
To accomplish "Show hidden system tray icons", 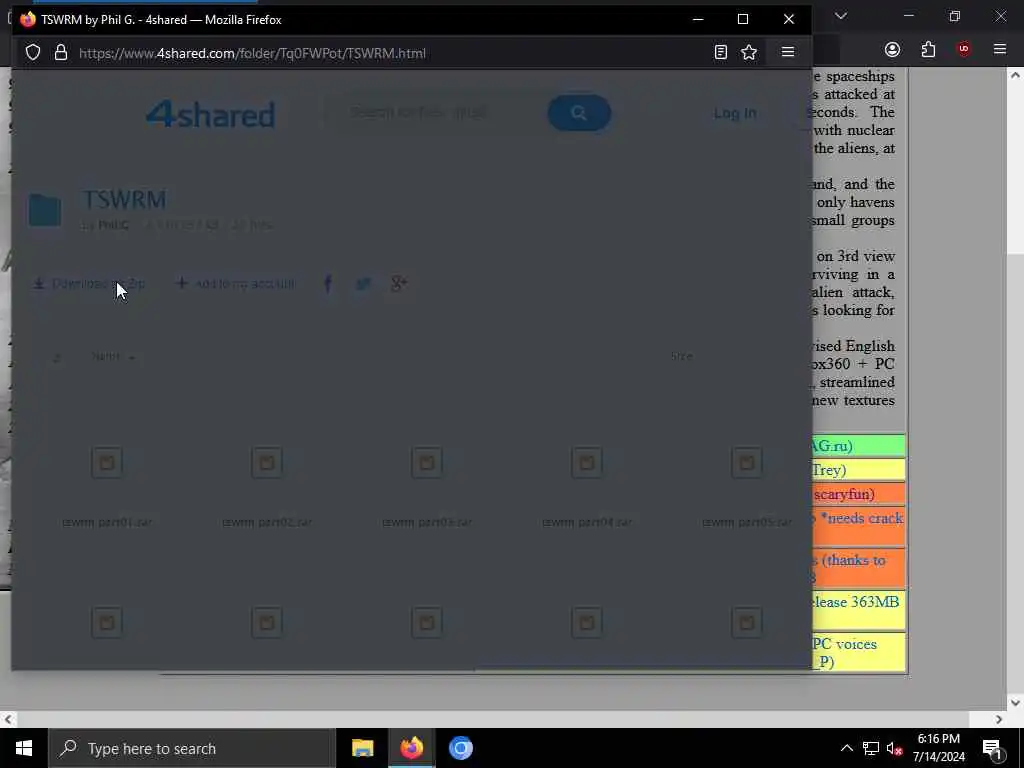I will click(846, 748).
